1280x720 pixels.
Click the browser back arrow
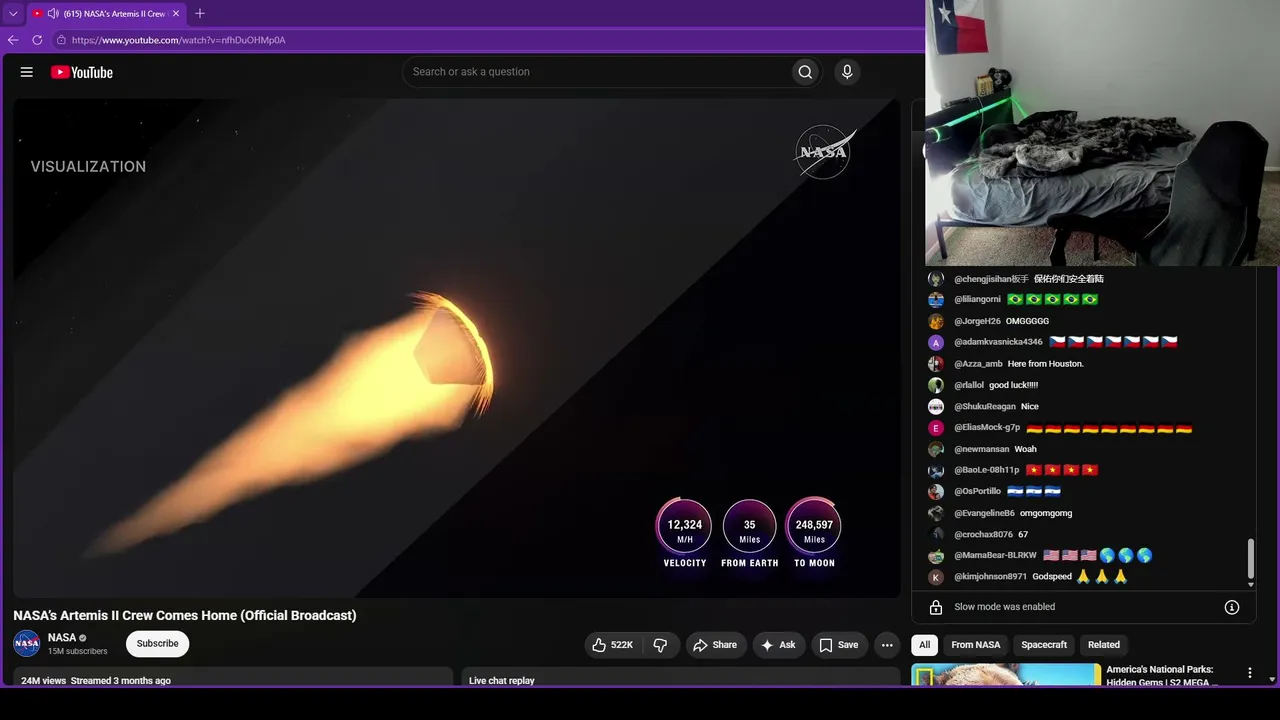click(x=13, y=40)
